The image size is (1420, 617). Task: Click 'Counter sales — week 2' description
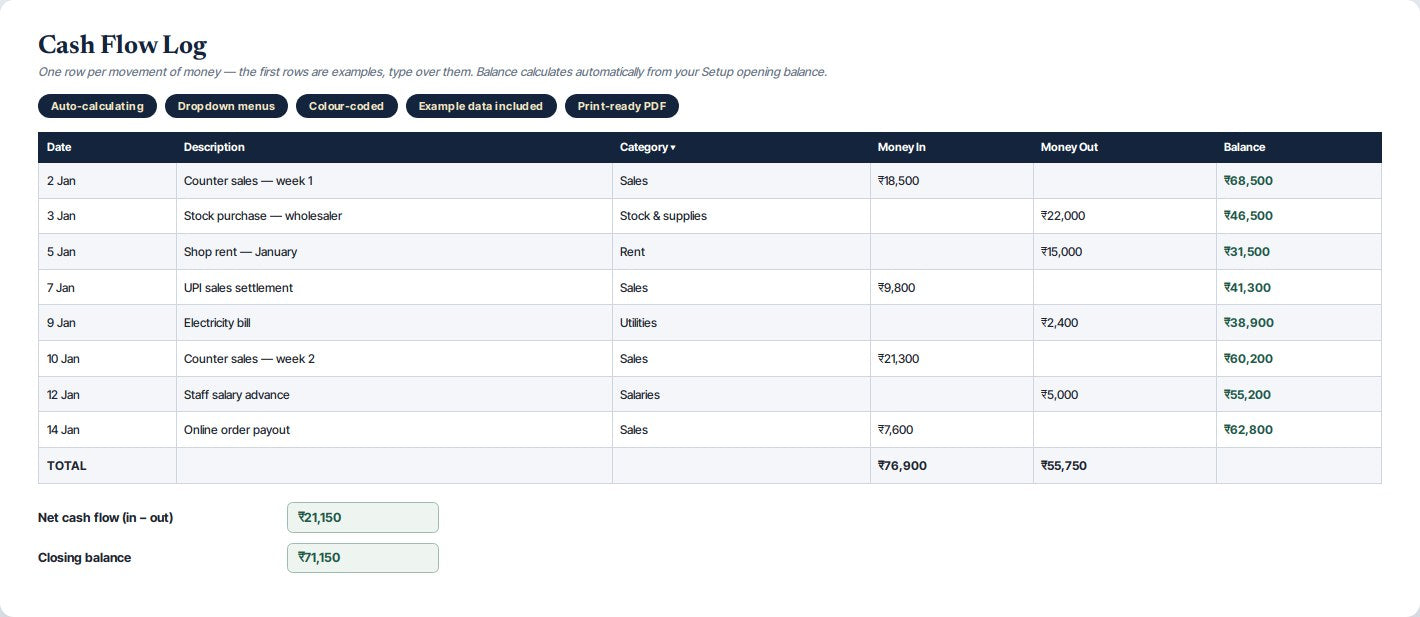[249, 359]
